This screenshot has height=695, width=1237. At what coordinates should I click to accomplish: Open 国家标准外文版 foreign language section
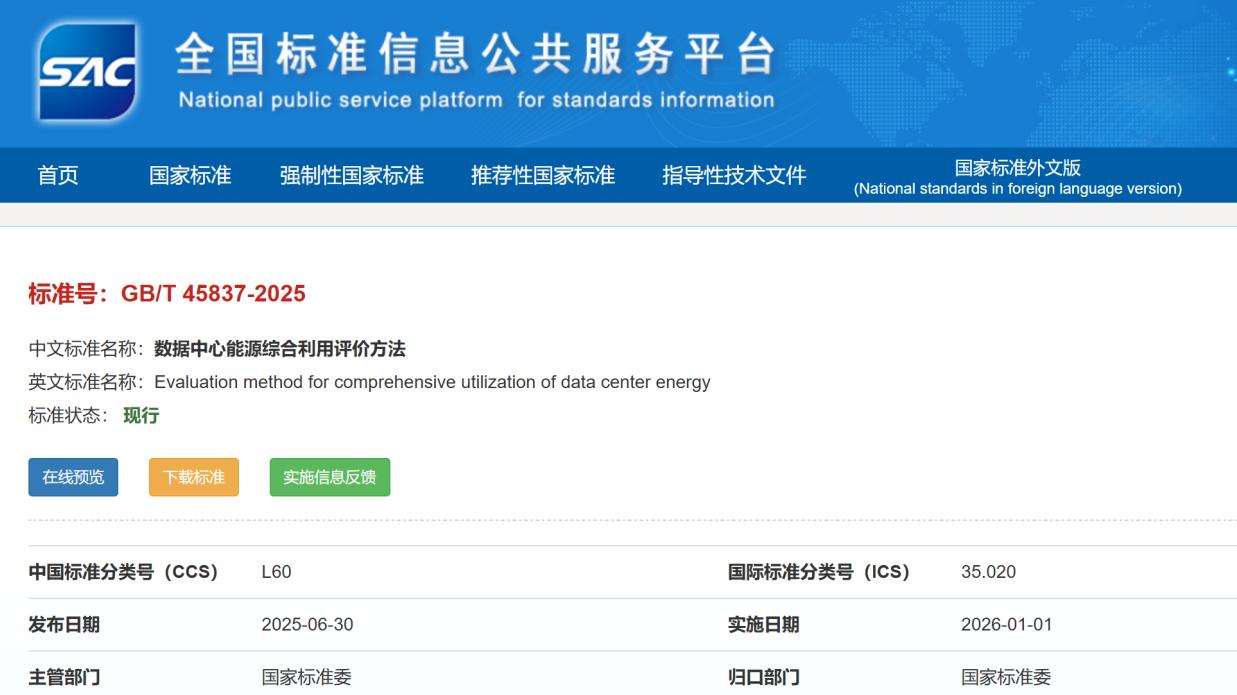[x=1018, y=177]
